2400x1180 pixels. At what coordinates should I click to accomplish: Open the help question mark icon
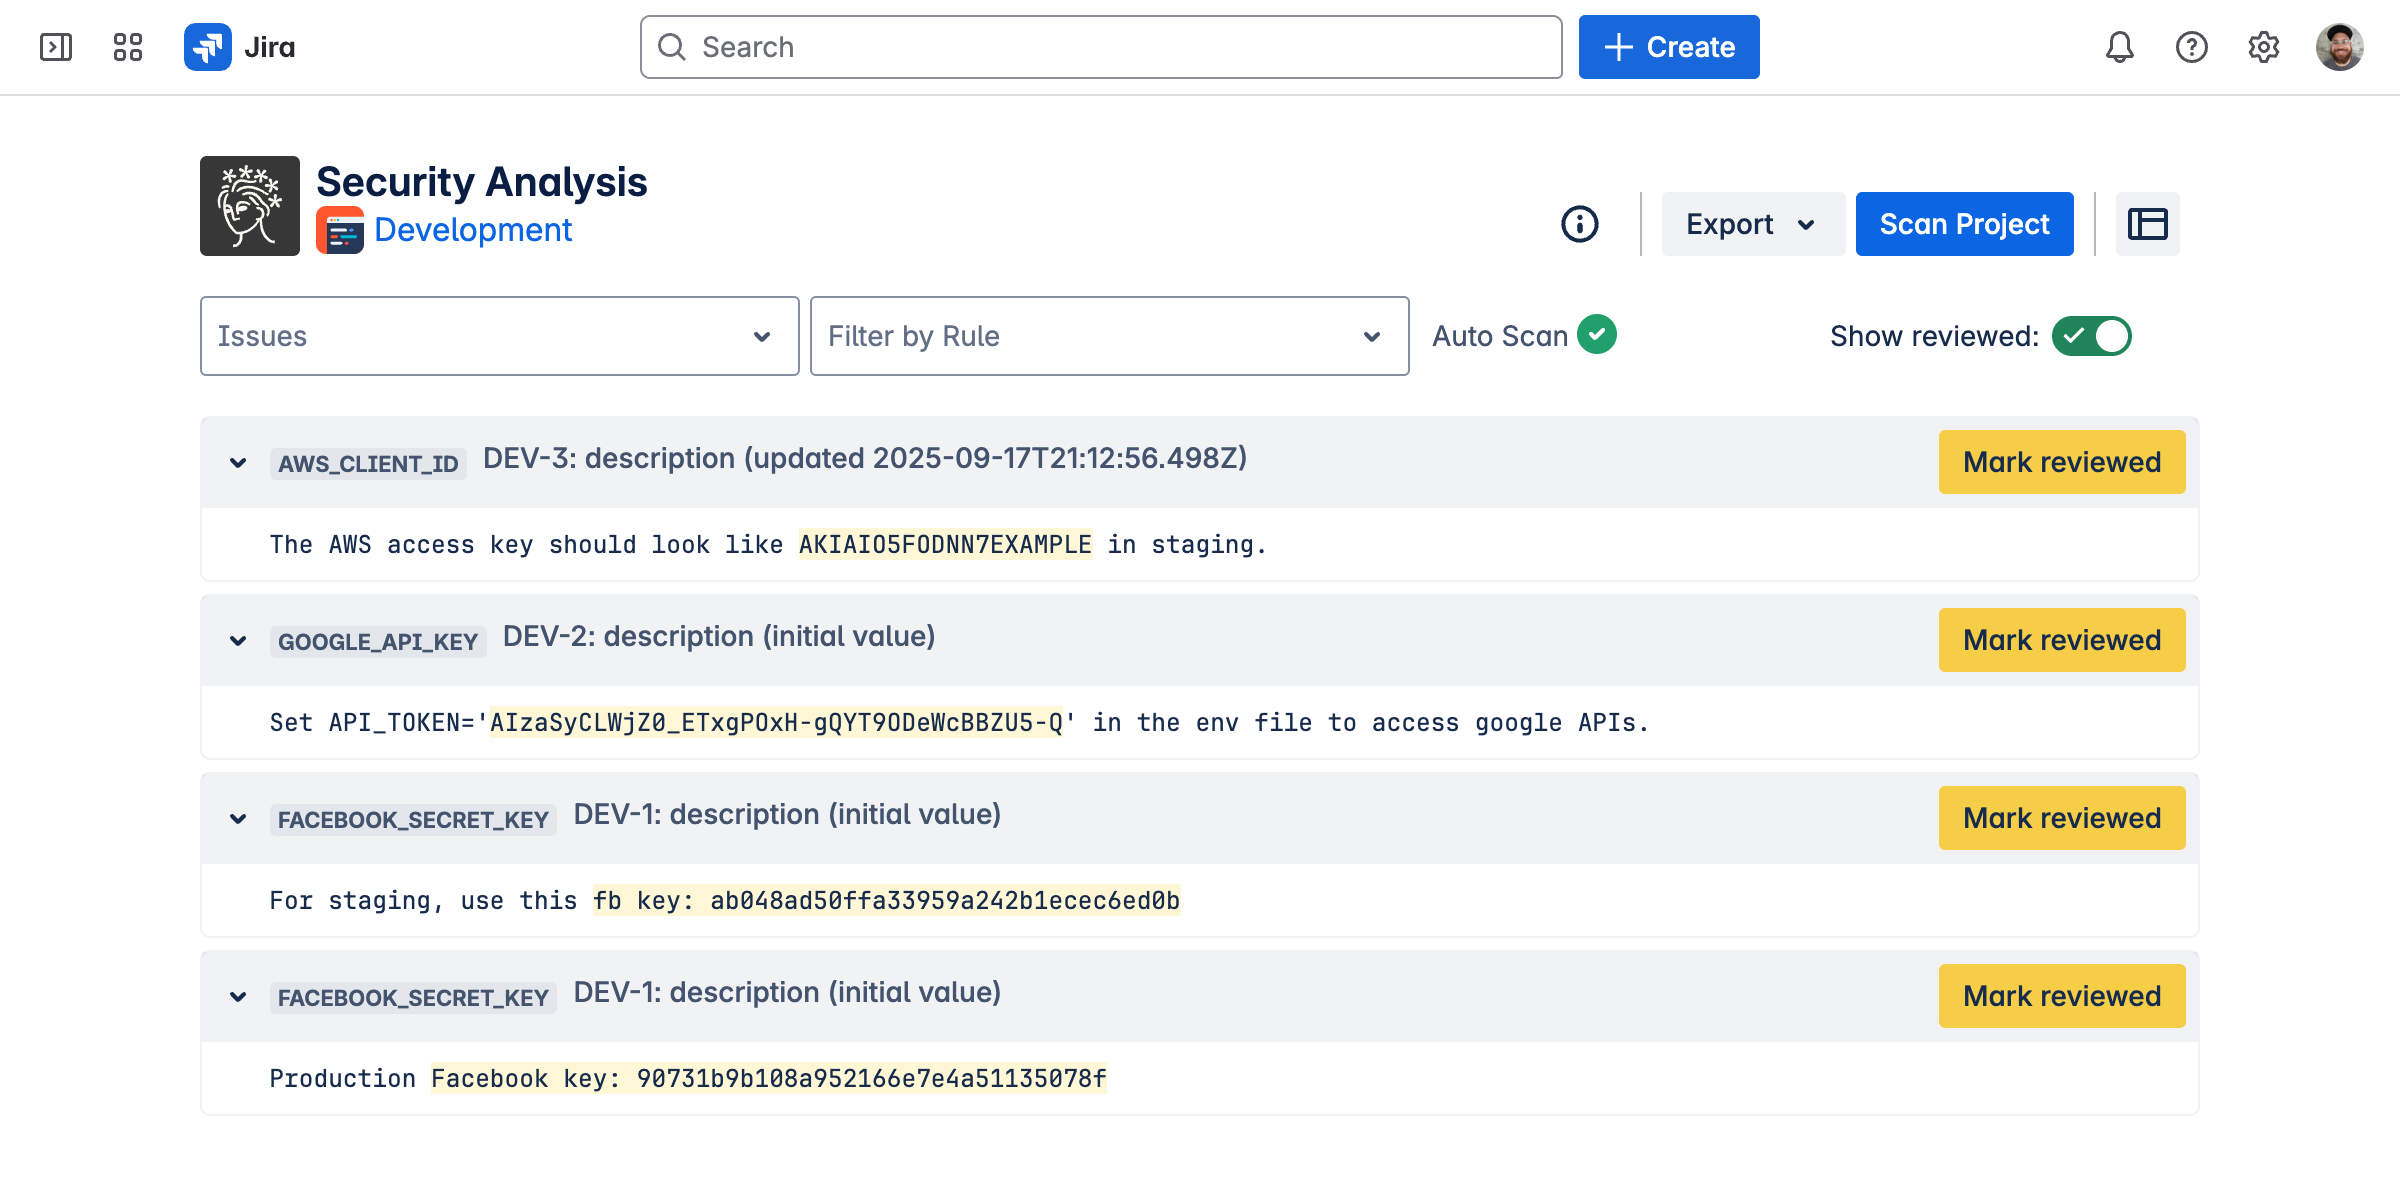[x=2191, y=47]
